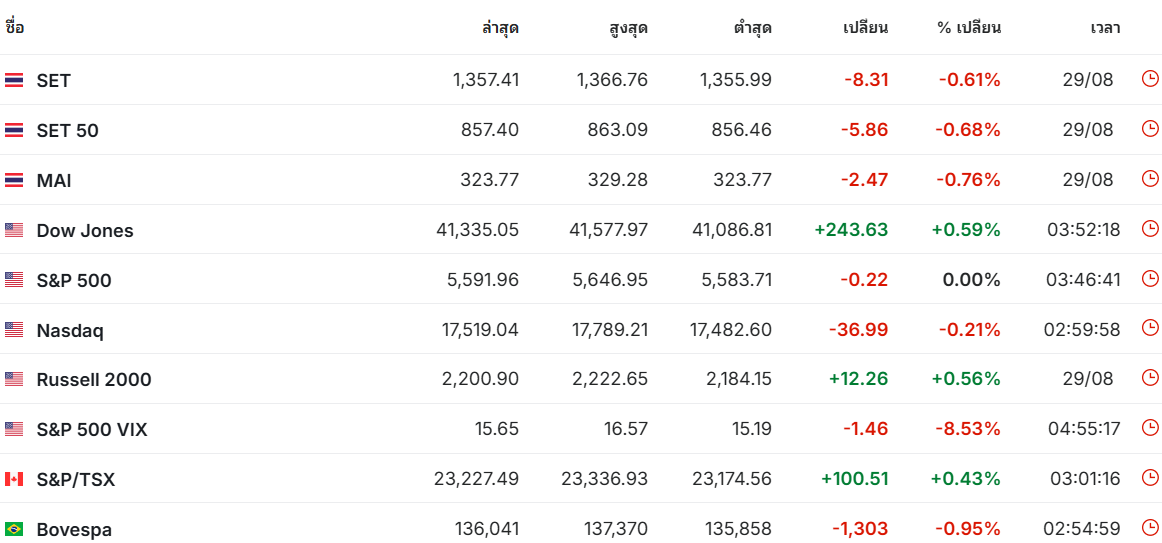Image resolution: width=1162 pixels, height=543 pixels.
Task: Click the ชื่อ column header
Action: point(15,27)
